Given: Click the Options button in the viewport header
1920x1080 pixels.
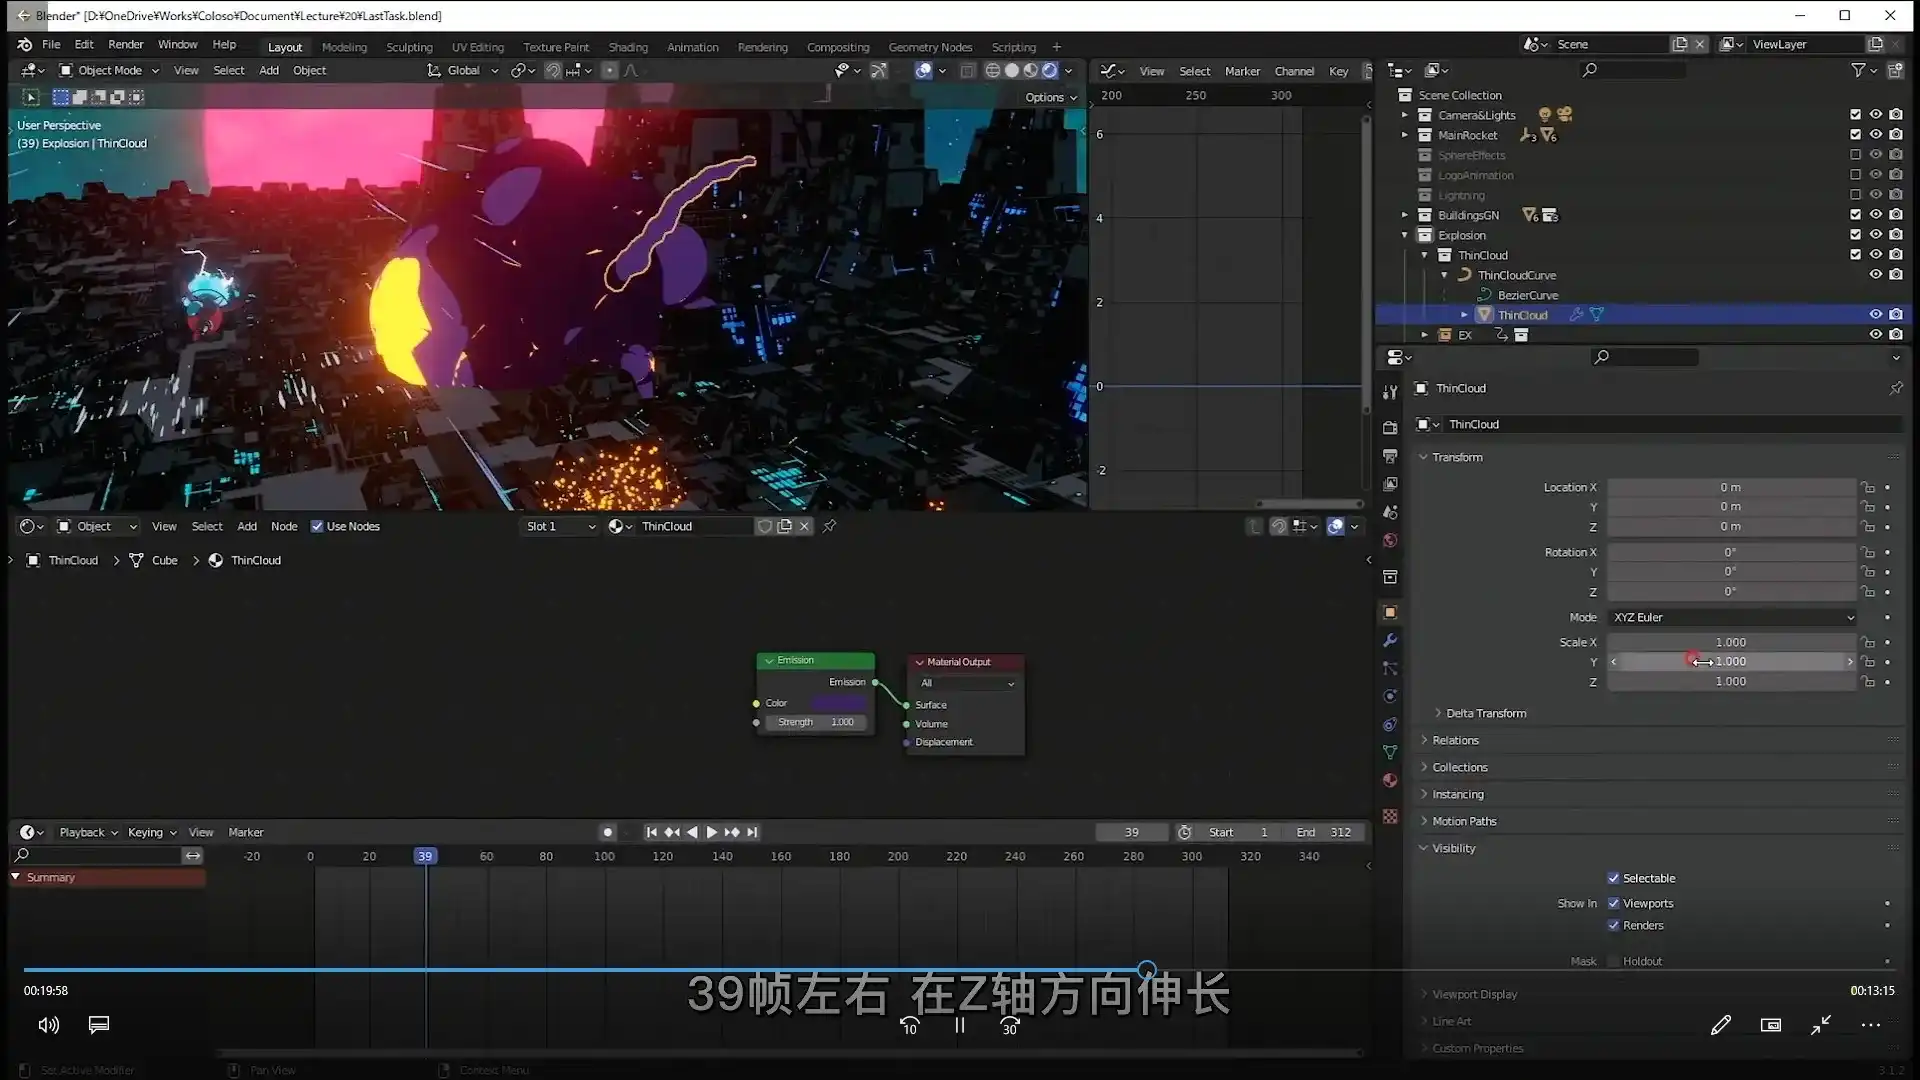Looking at the screenshot, I should point(1049,97).
